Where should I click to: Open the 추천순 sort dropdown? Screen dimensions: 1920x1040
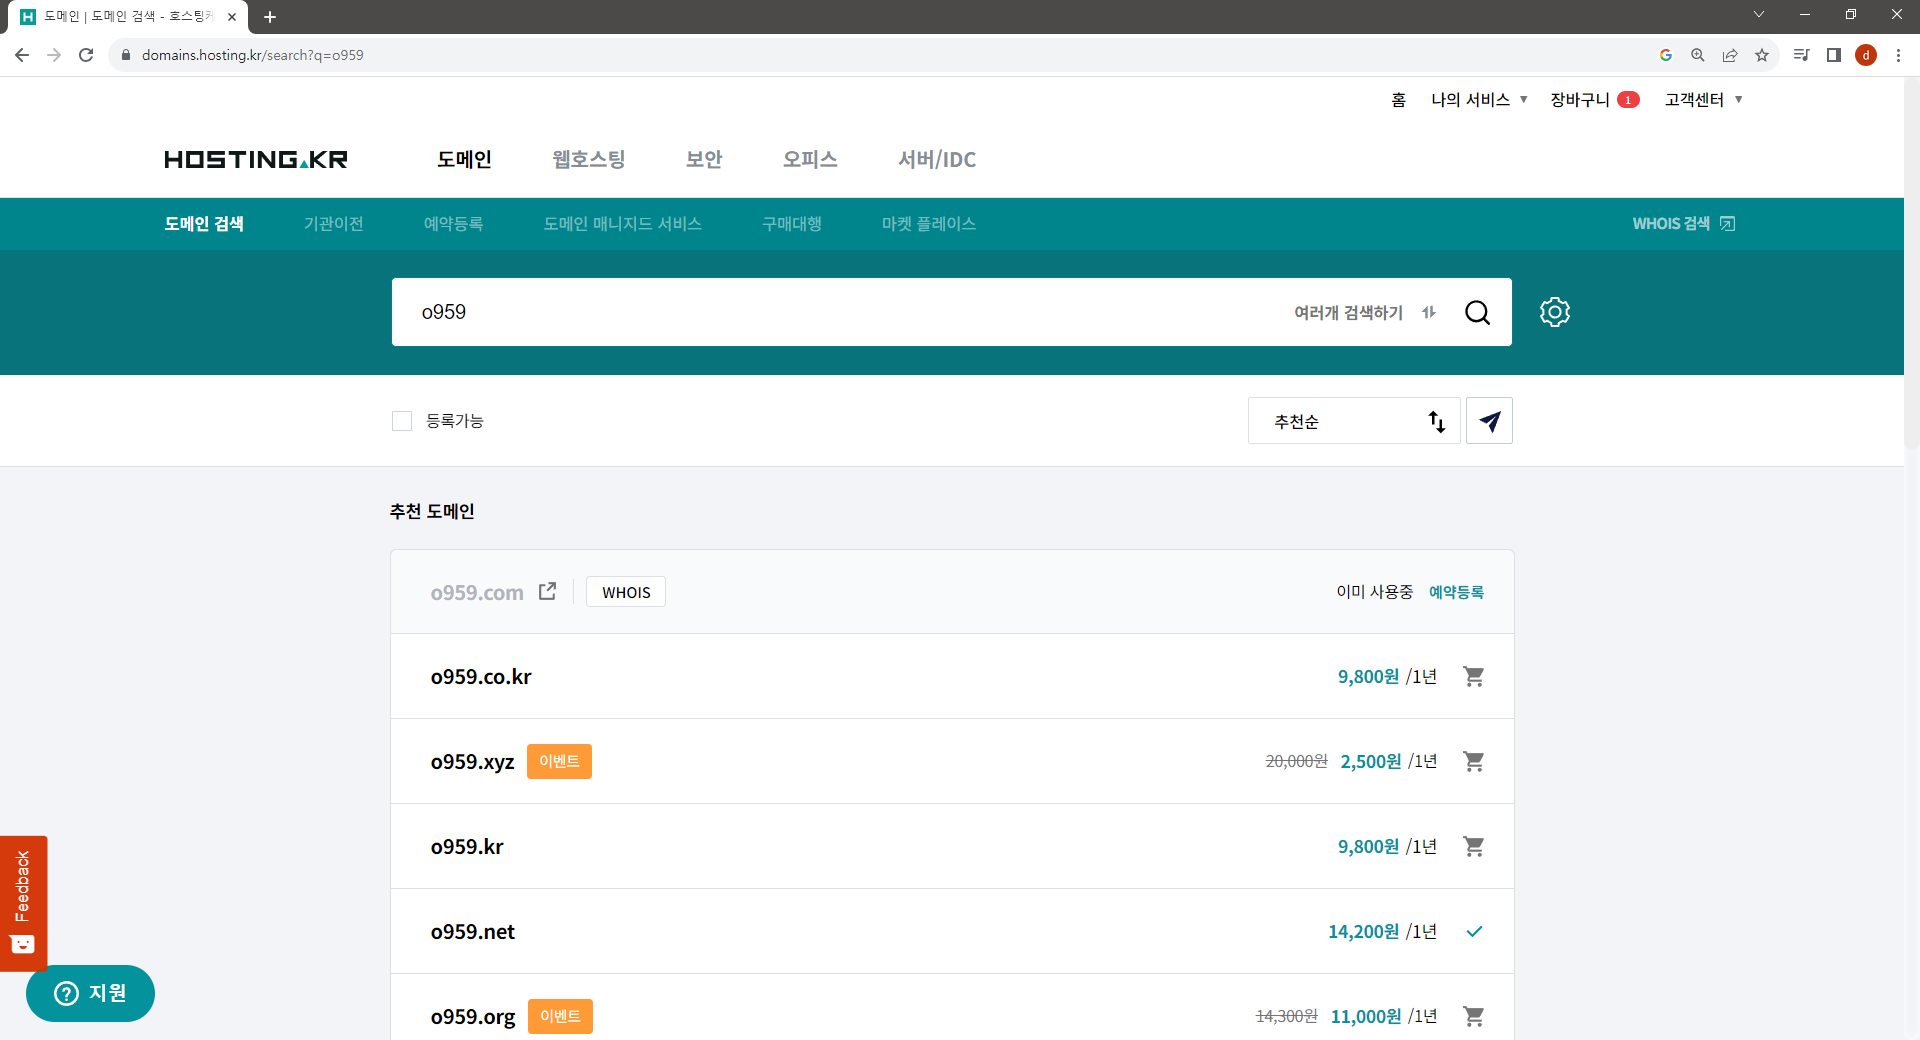point(1354,421)
